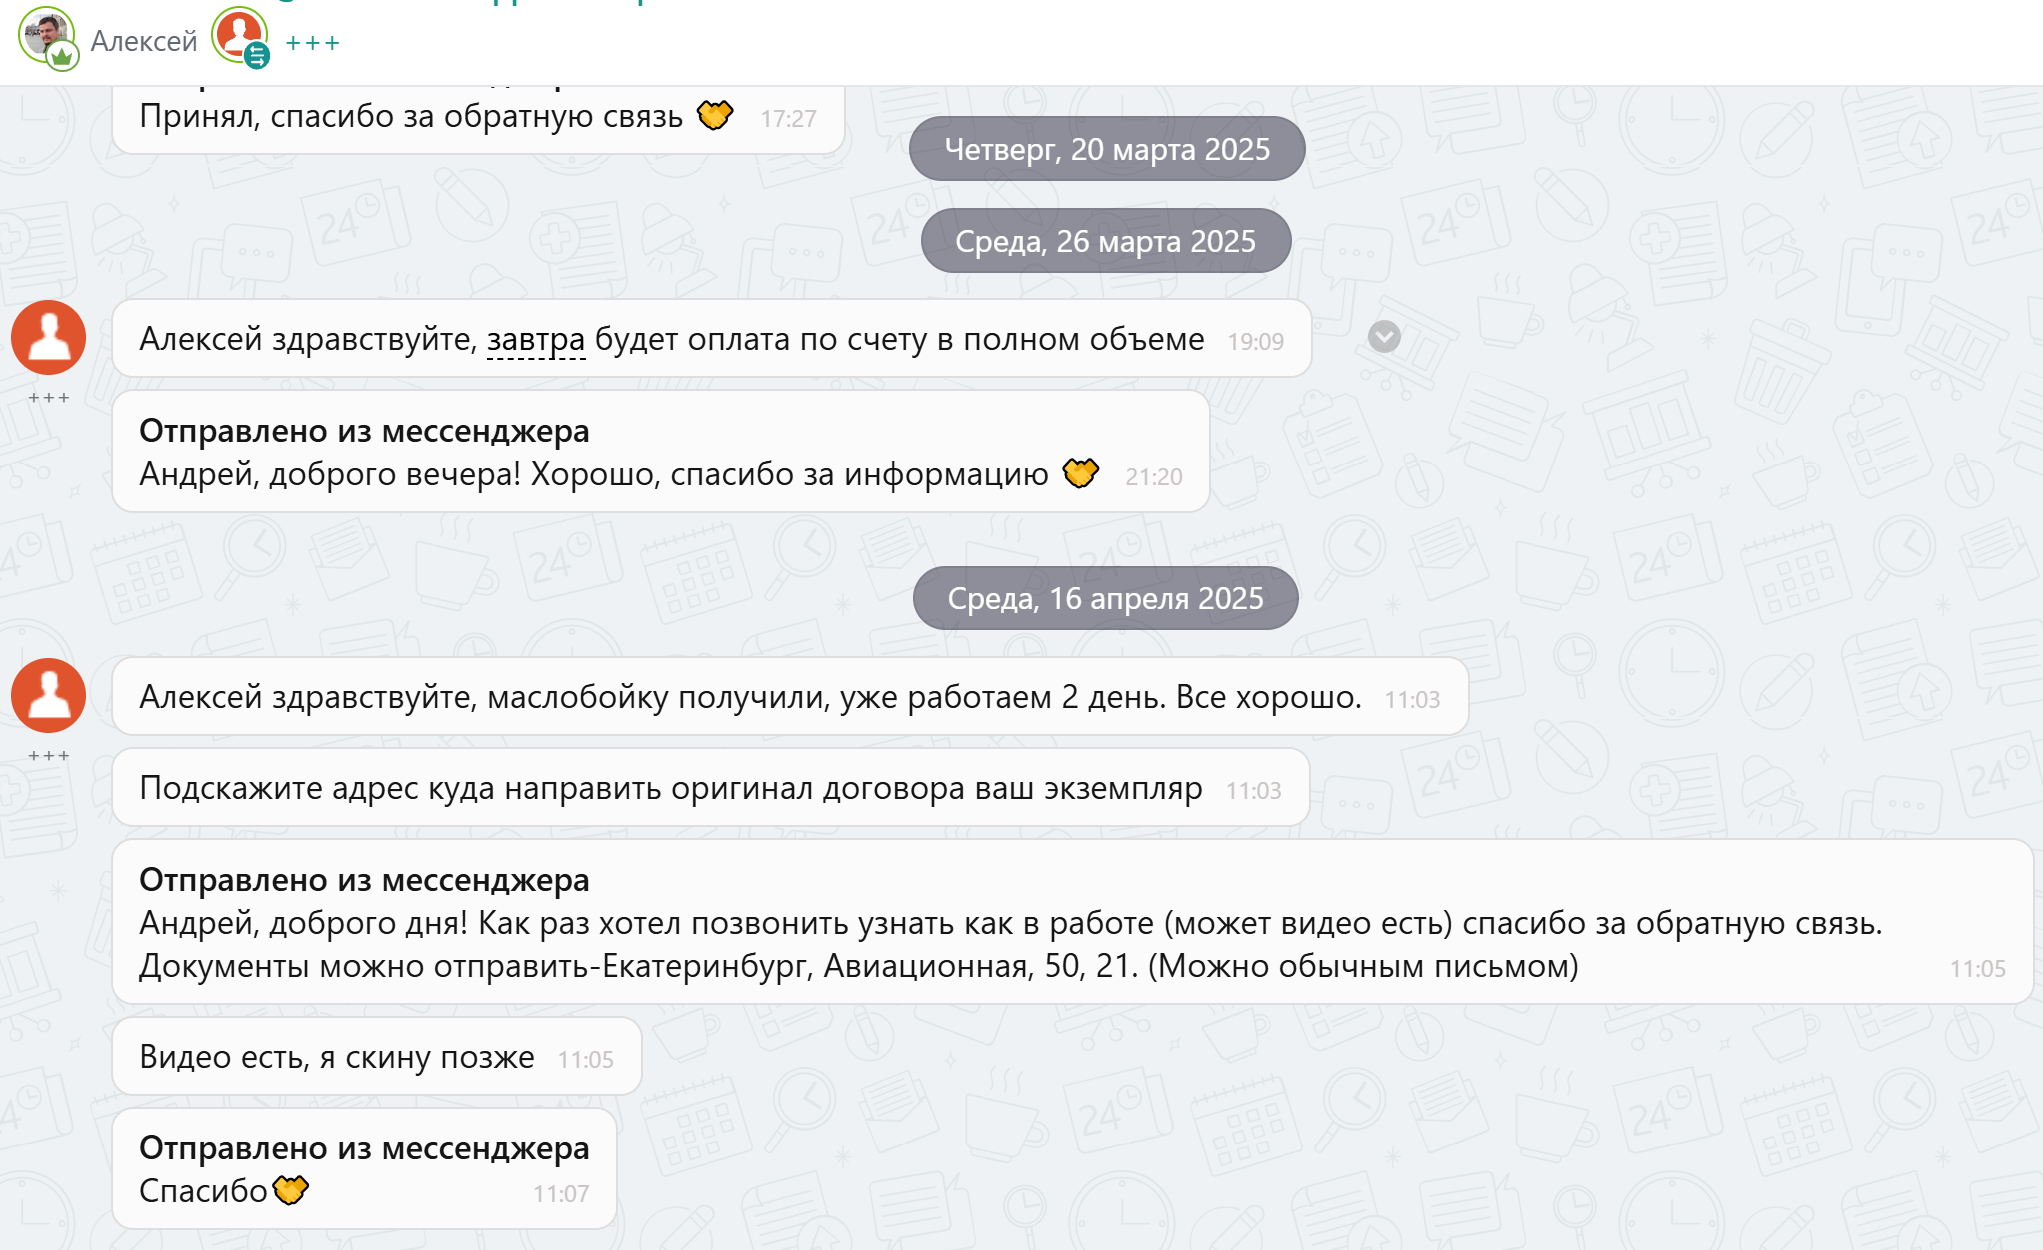Click the teal badge on the header's orange avatar

tap(257, 56)
